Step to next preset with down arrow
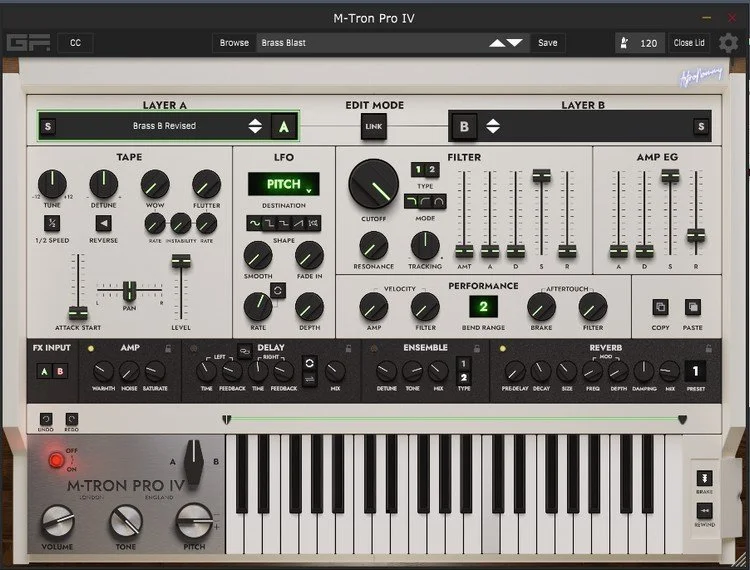The image size is (750, 570). [514, 43]
